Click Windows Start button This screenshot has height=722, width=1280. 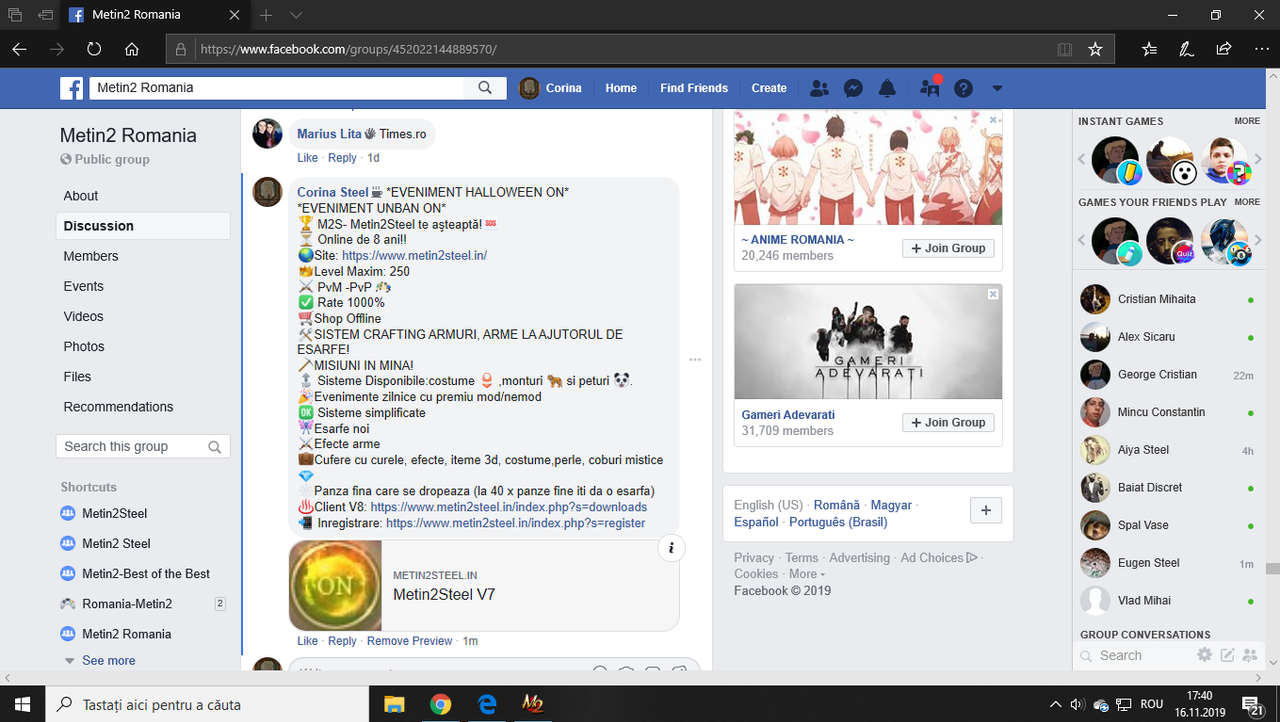click(22, 704)
